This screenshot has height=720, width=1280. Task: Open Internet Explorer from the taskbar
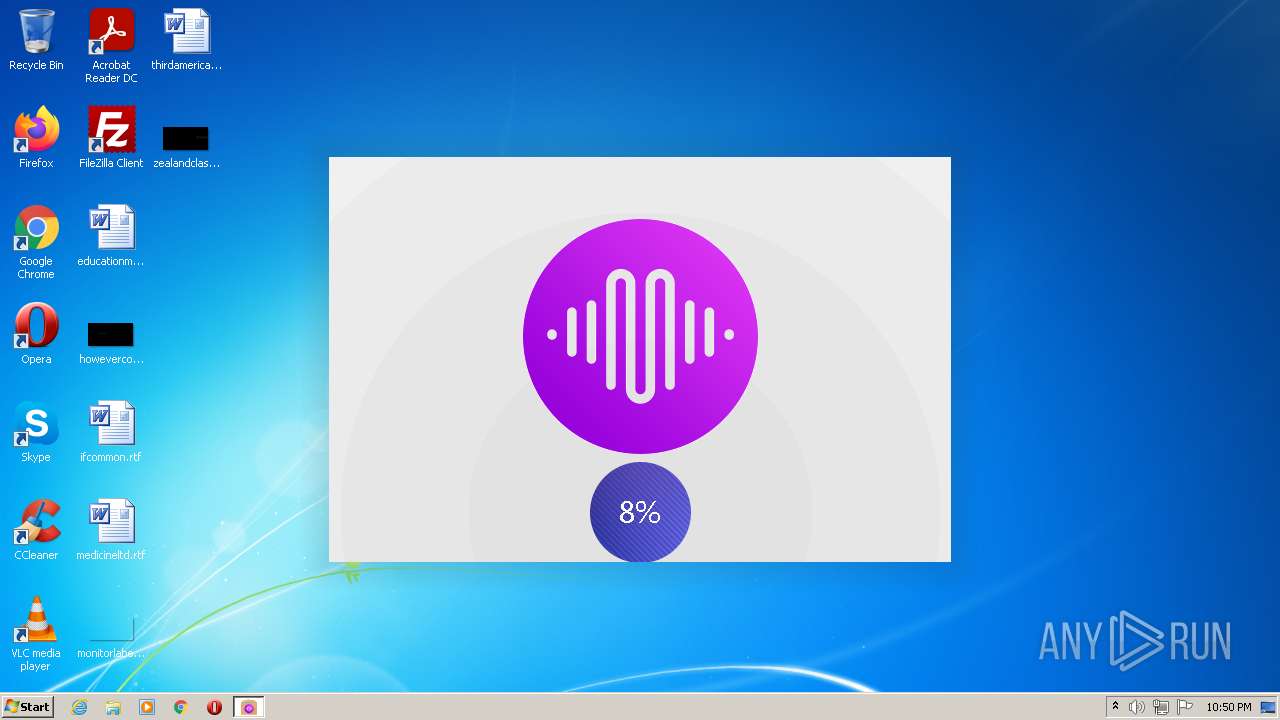[x=79, y=707]
